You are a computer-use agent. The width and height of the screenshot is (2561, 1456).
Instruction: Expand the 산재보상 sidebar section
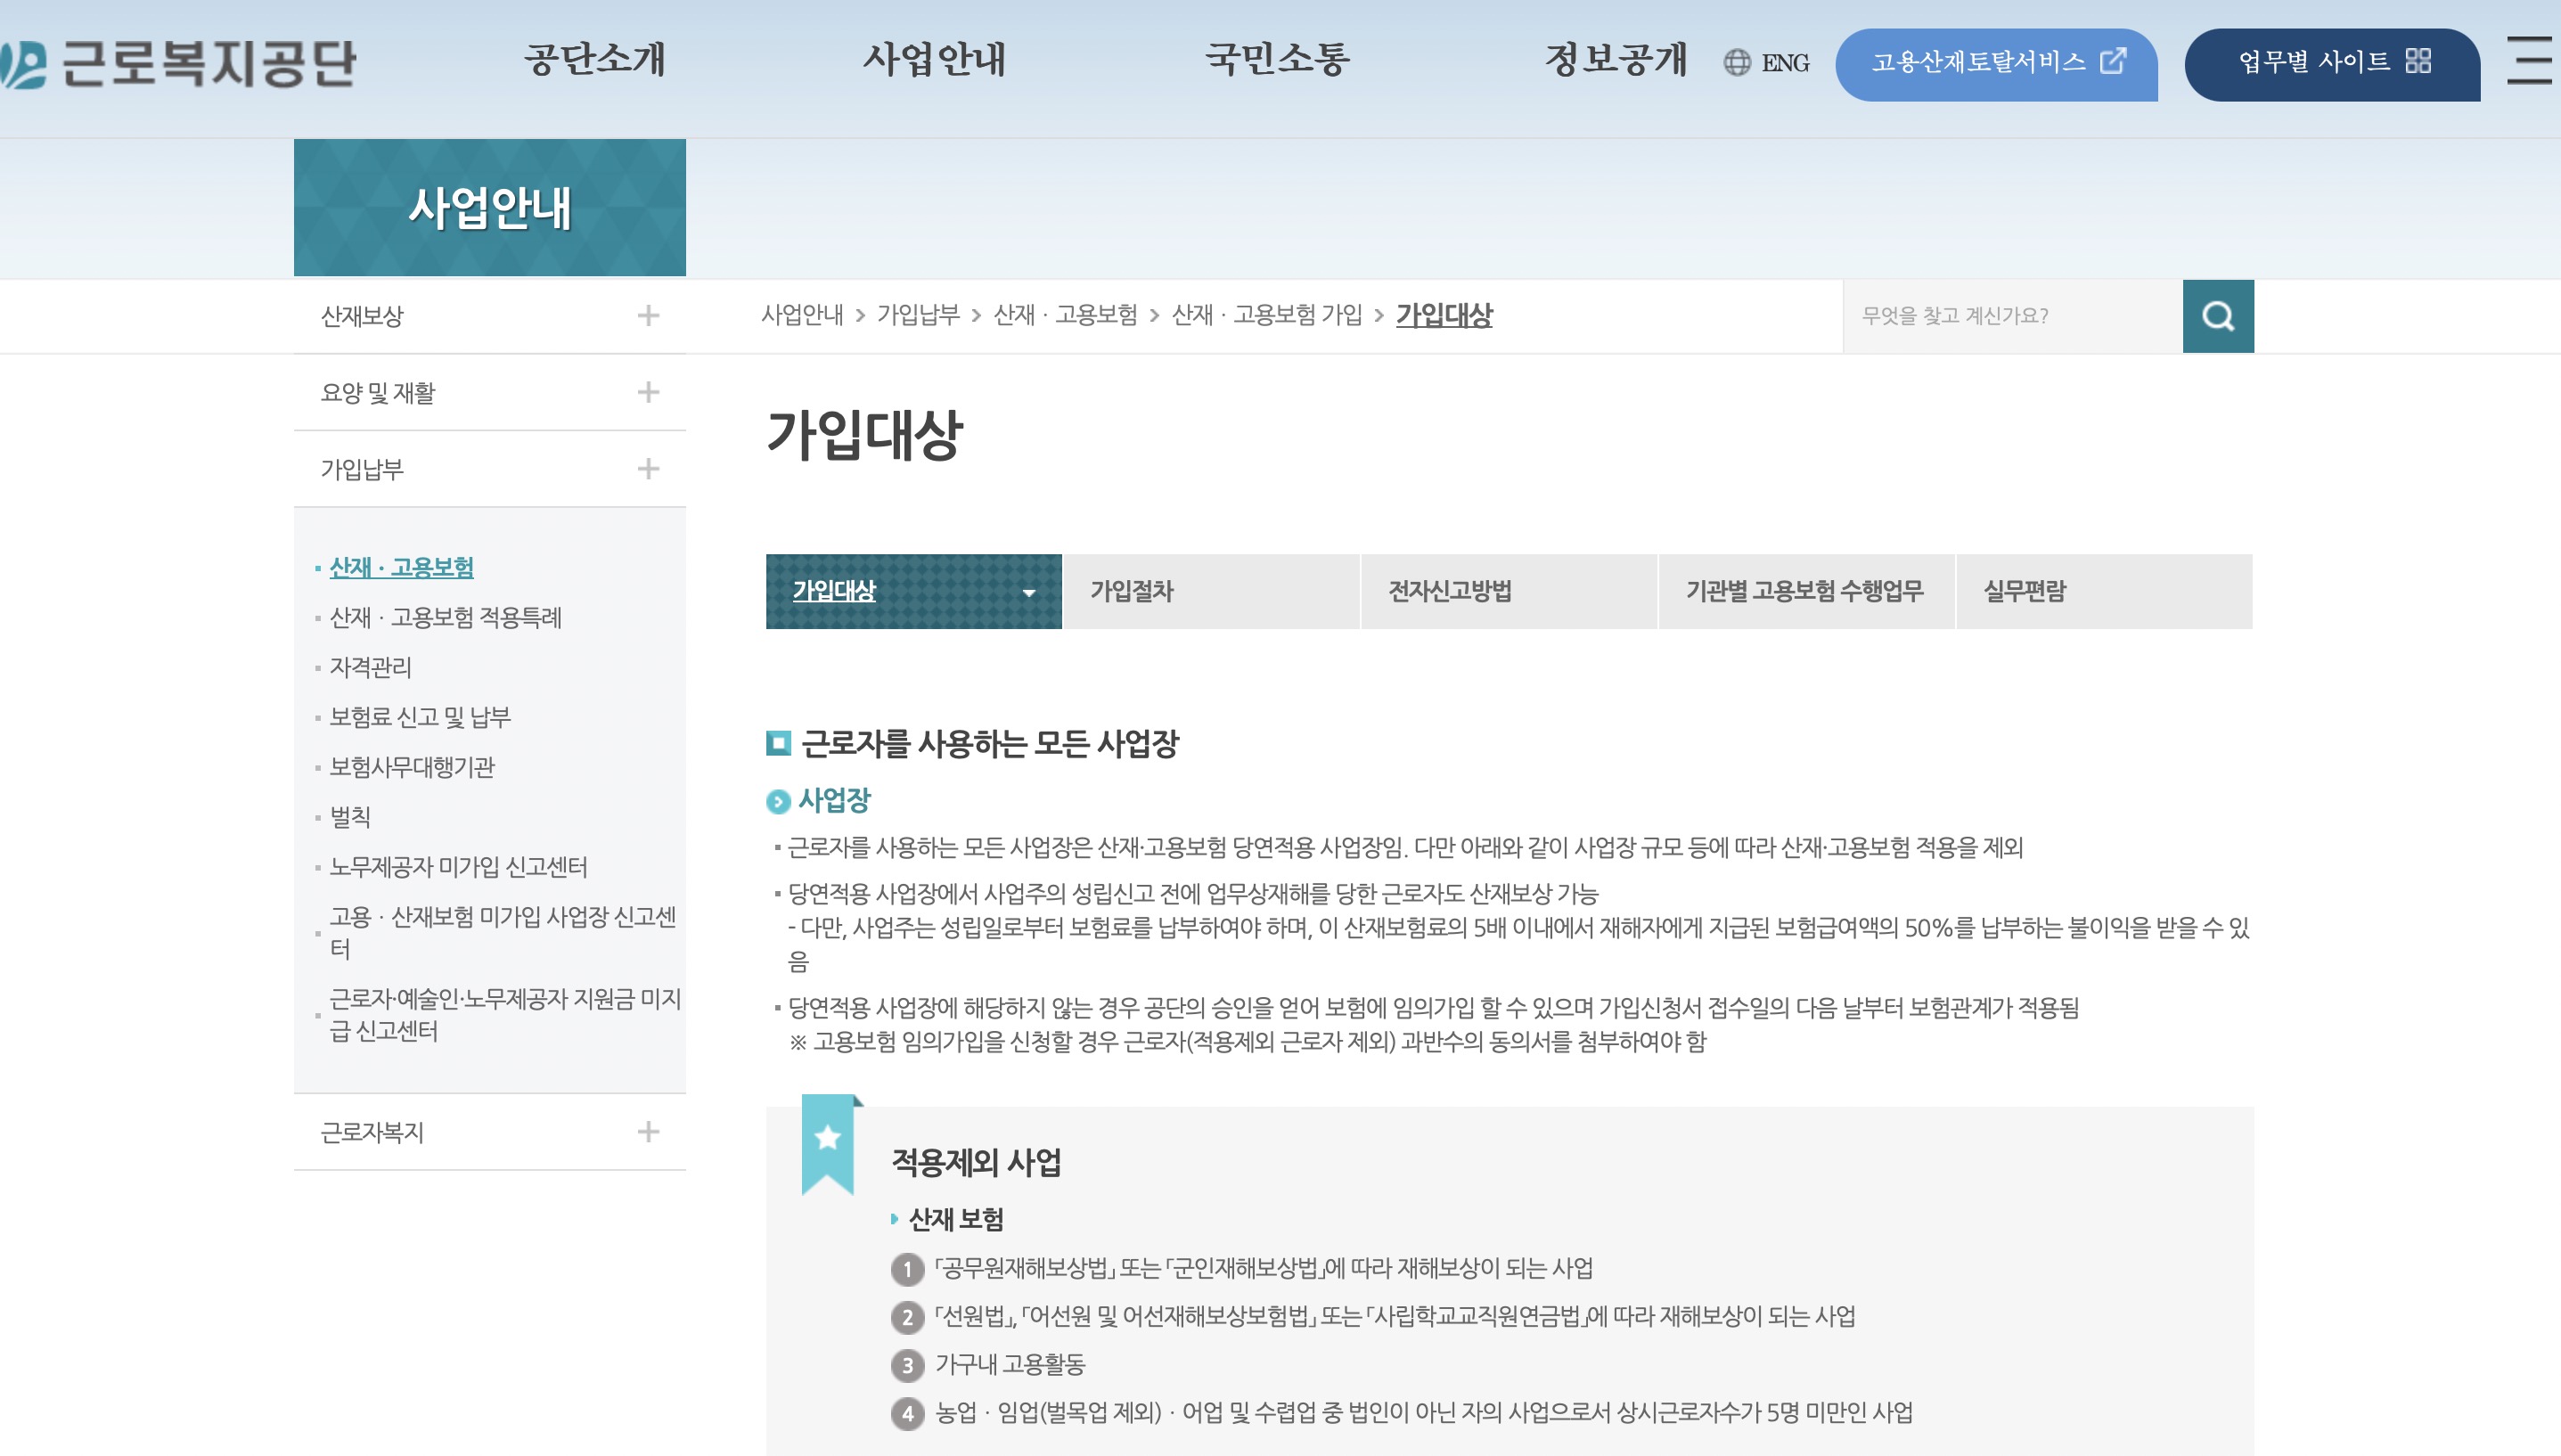point(649,316)
